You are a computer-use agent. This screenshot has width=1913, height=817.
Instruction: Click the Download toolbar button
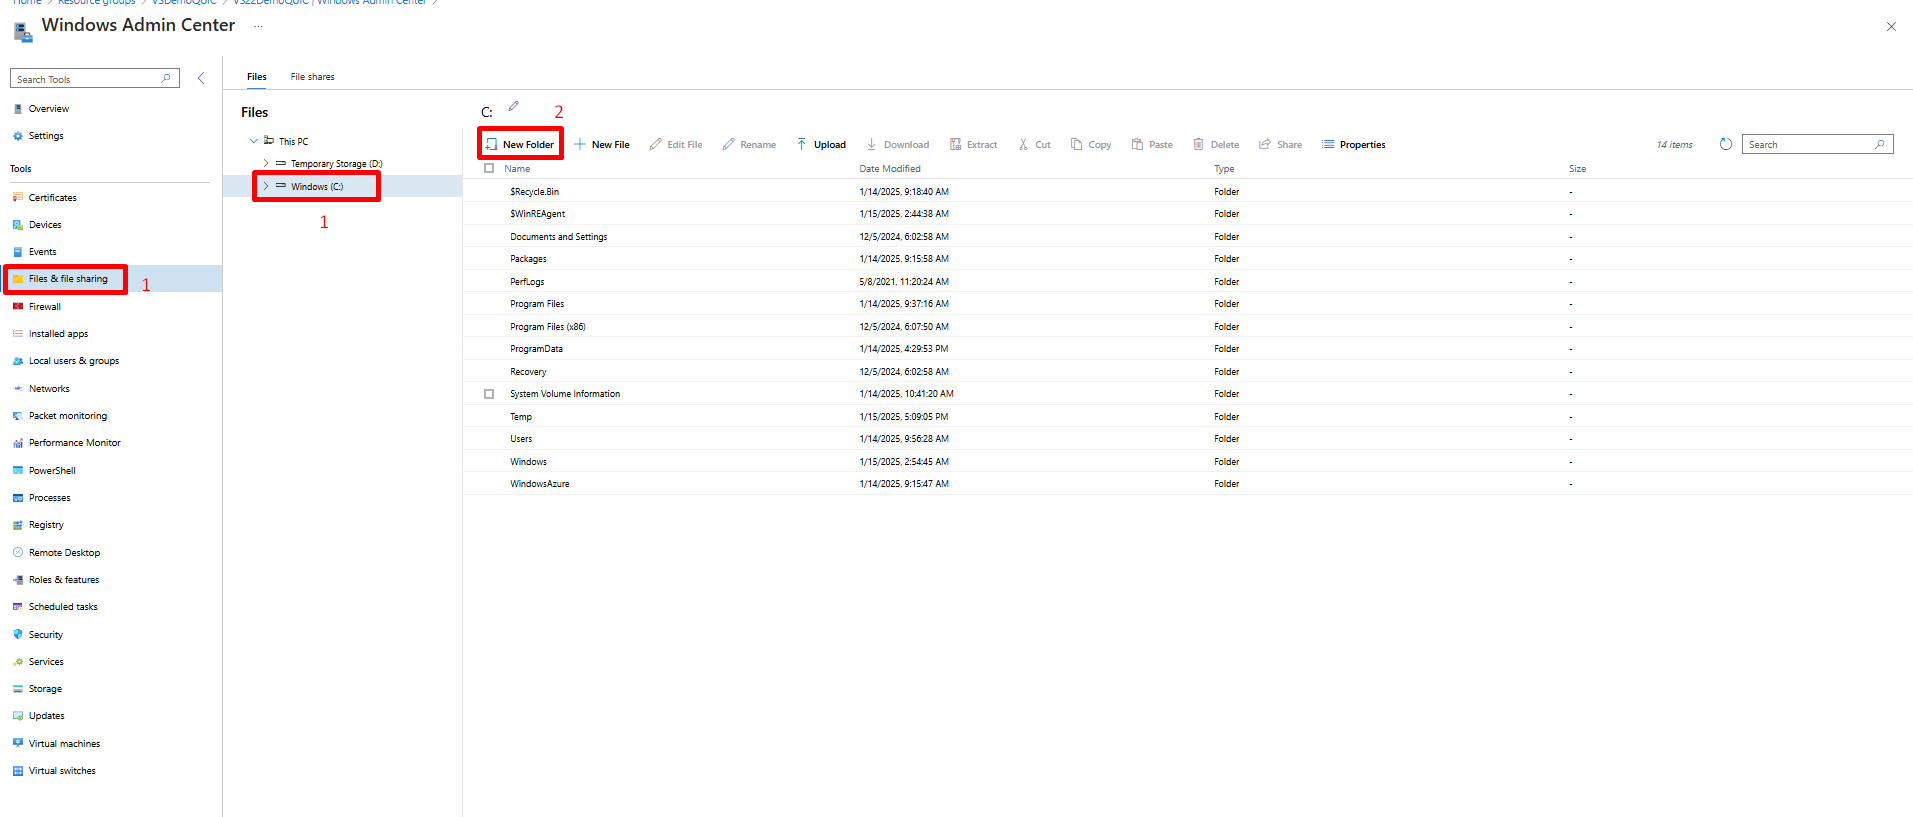pos(897,145)
